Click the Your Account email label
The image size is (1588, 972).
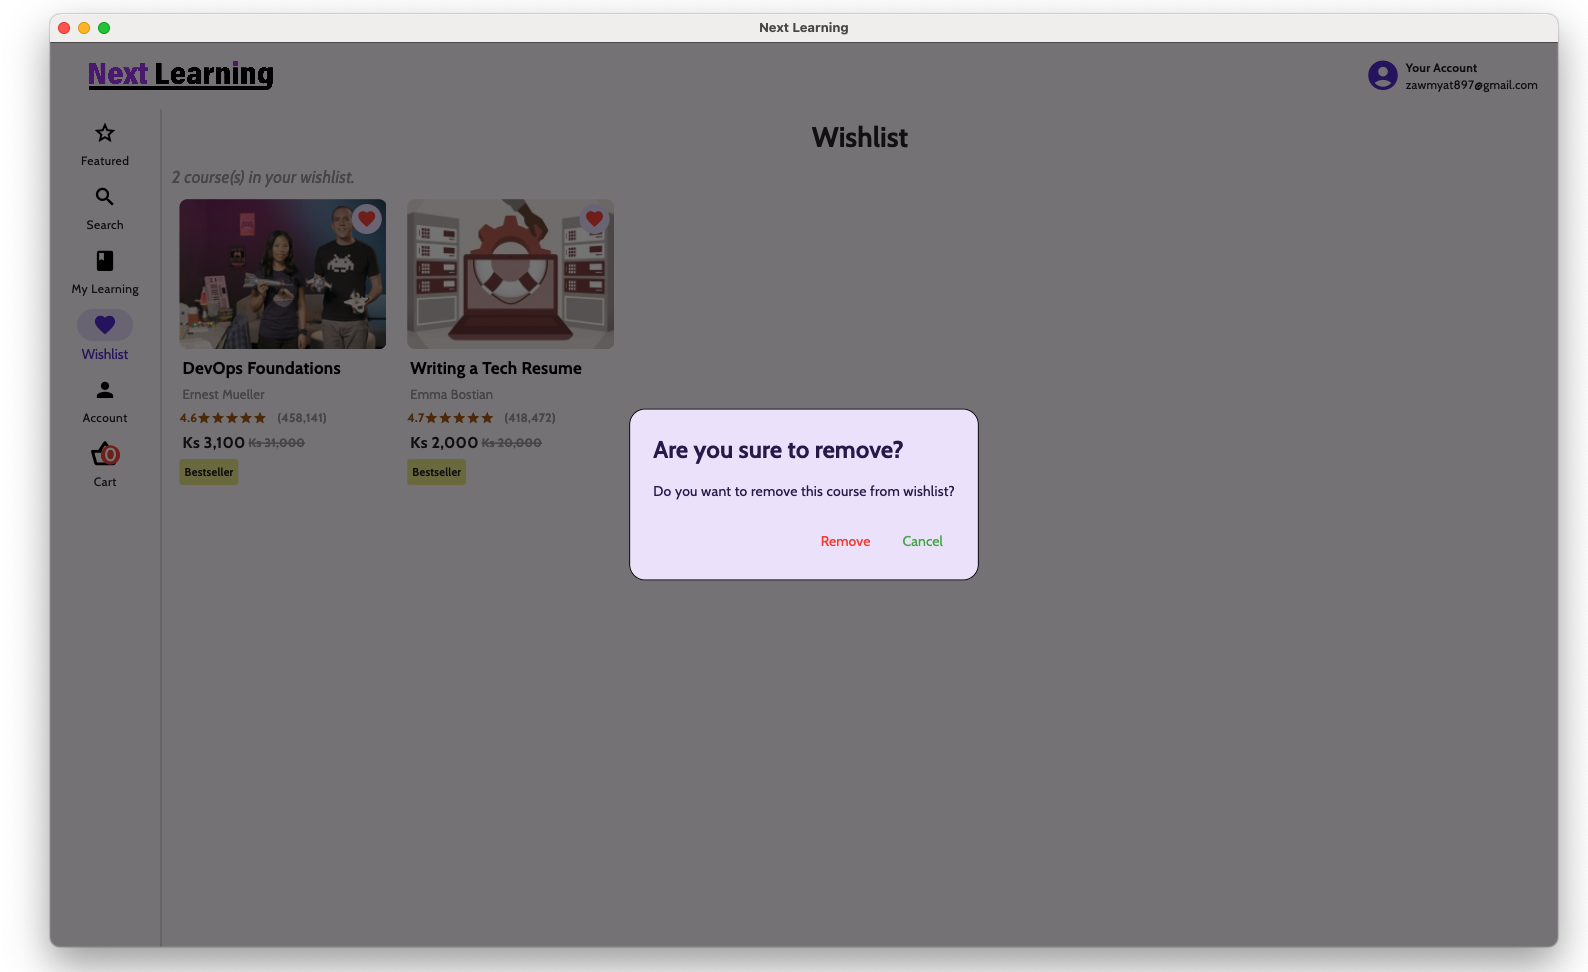click(1471, 85)
